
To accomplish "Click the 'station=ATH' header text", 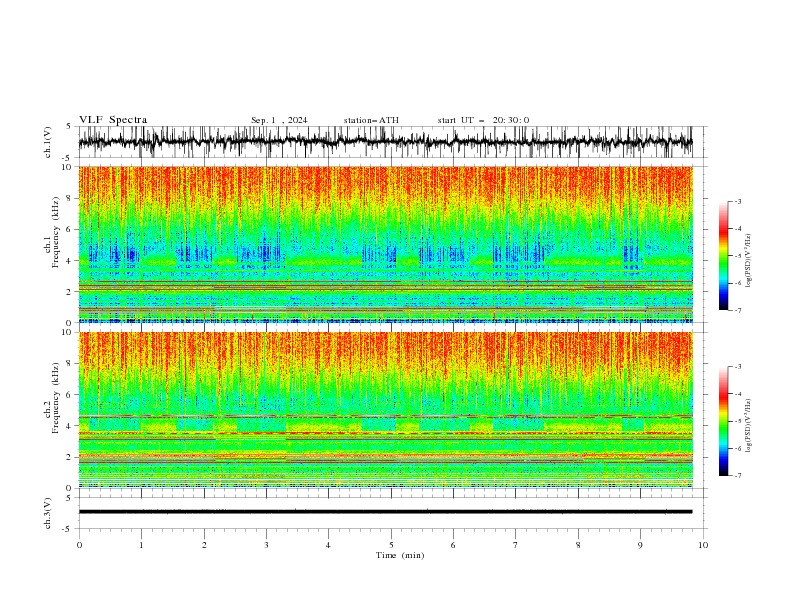I will (x=371, y=120).
